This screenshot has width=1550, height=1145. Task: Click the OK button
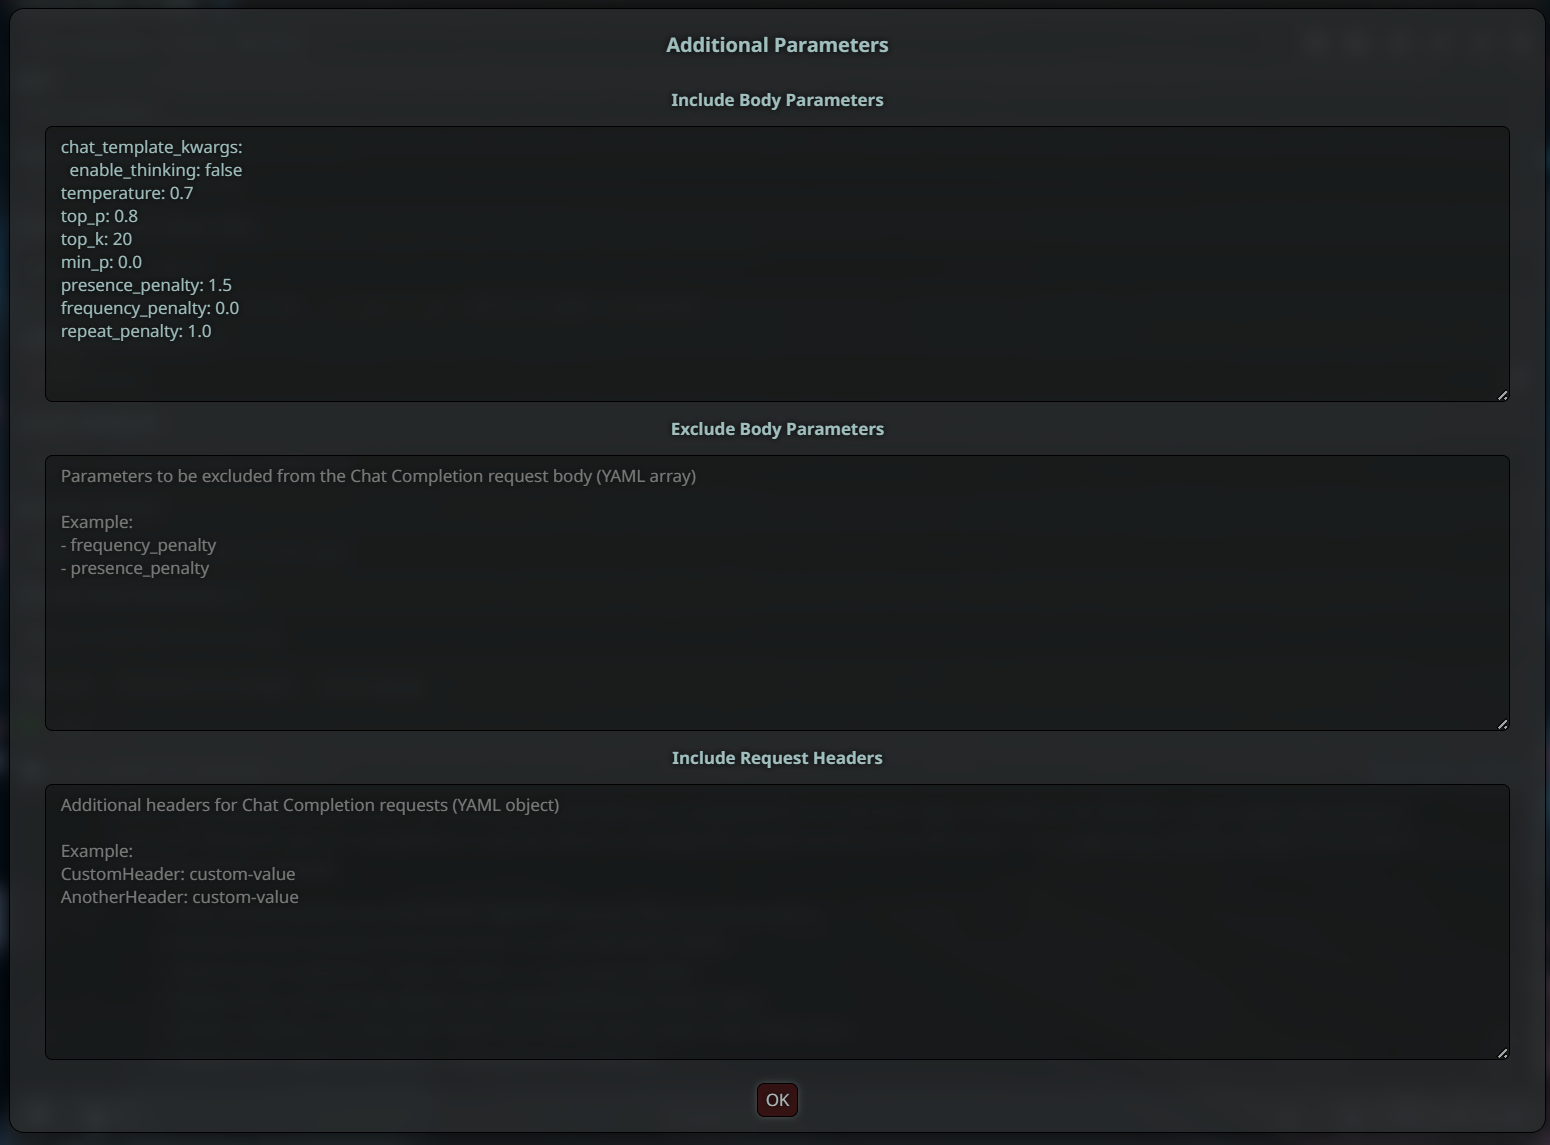[777, 1100]
